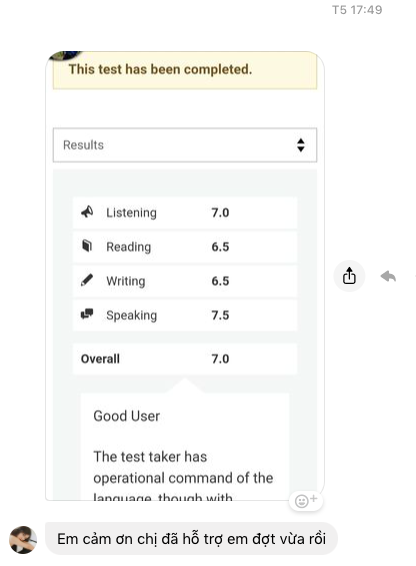Click the Good User description heading
416x566 pixels.
pyautogui.click(x=126, y=416)
